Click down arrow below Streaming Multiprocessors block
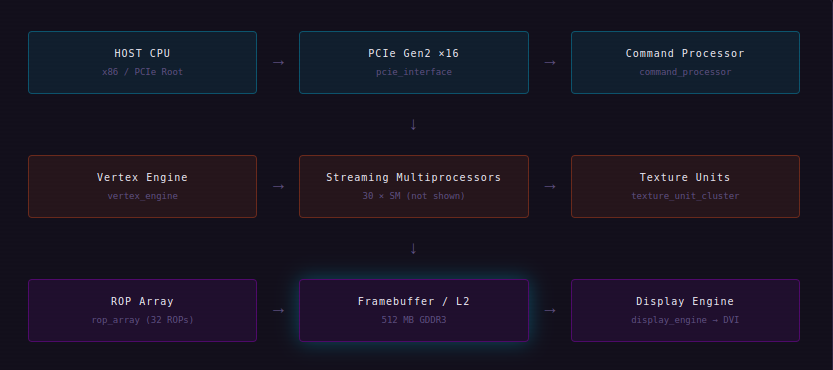The width and height of the screenshot is (833, 370). pyautogui.click(x=413, y=248)
